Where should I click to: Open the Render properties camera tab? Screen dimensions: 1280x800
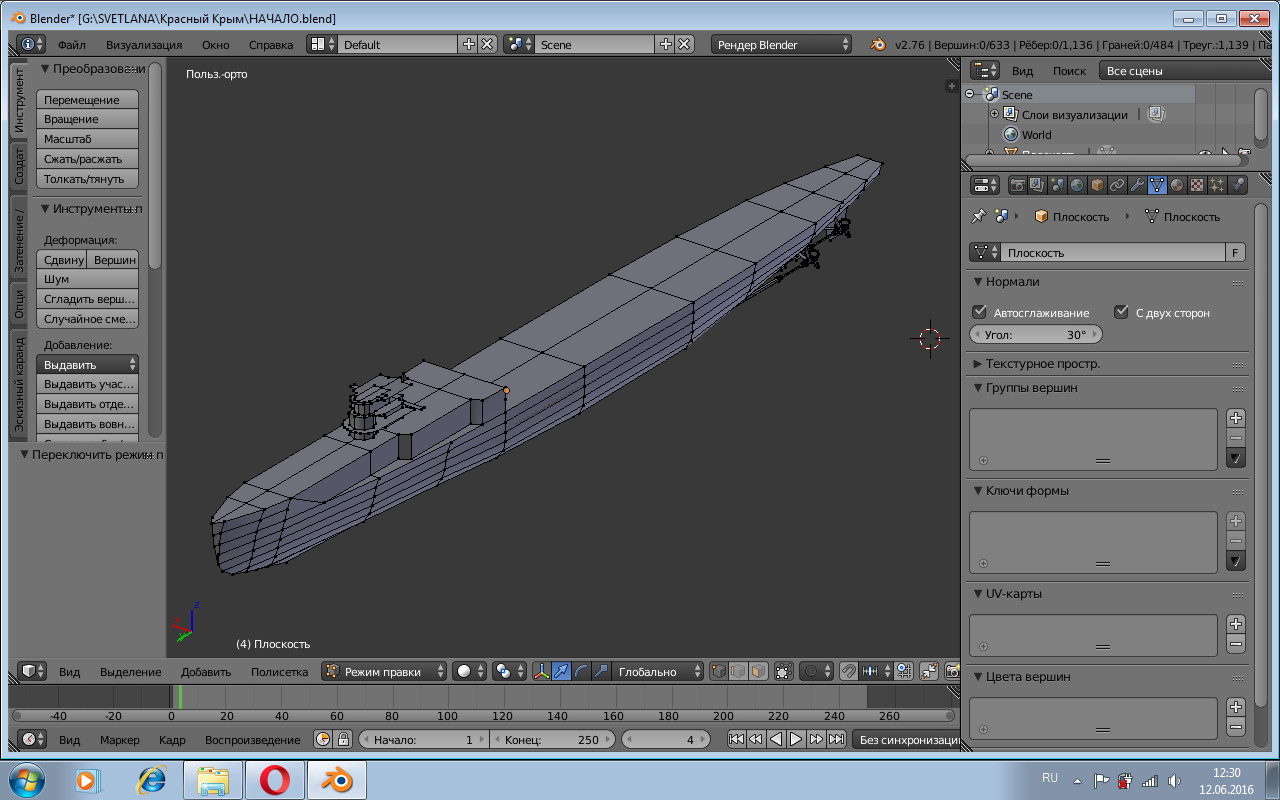1017,185
